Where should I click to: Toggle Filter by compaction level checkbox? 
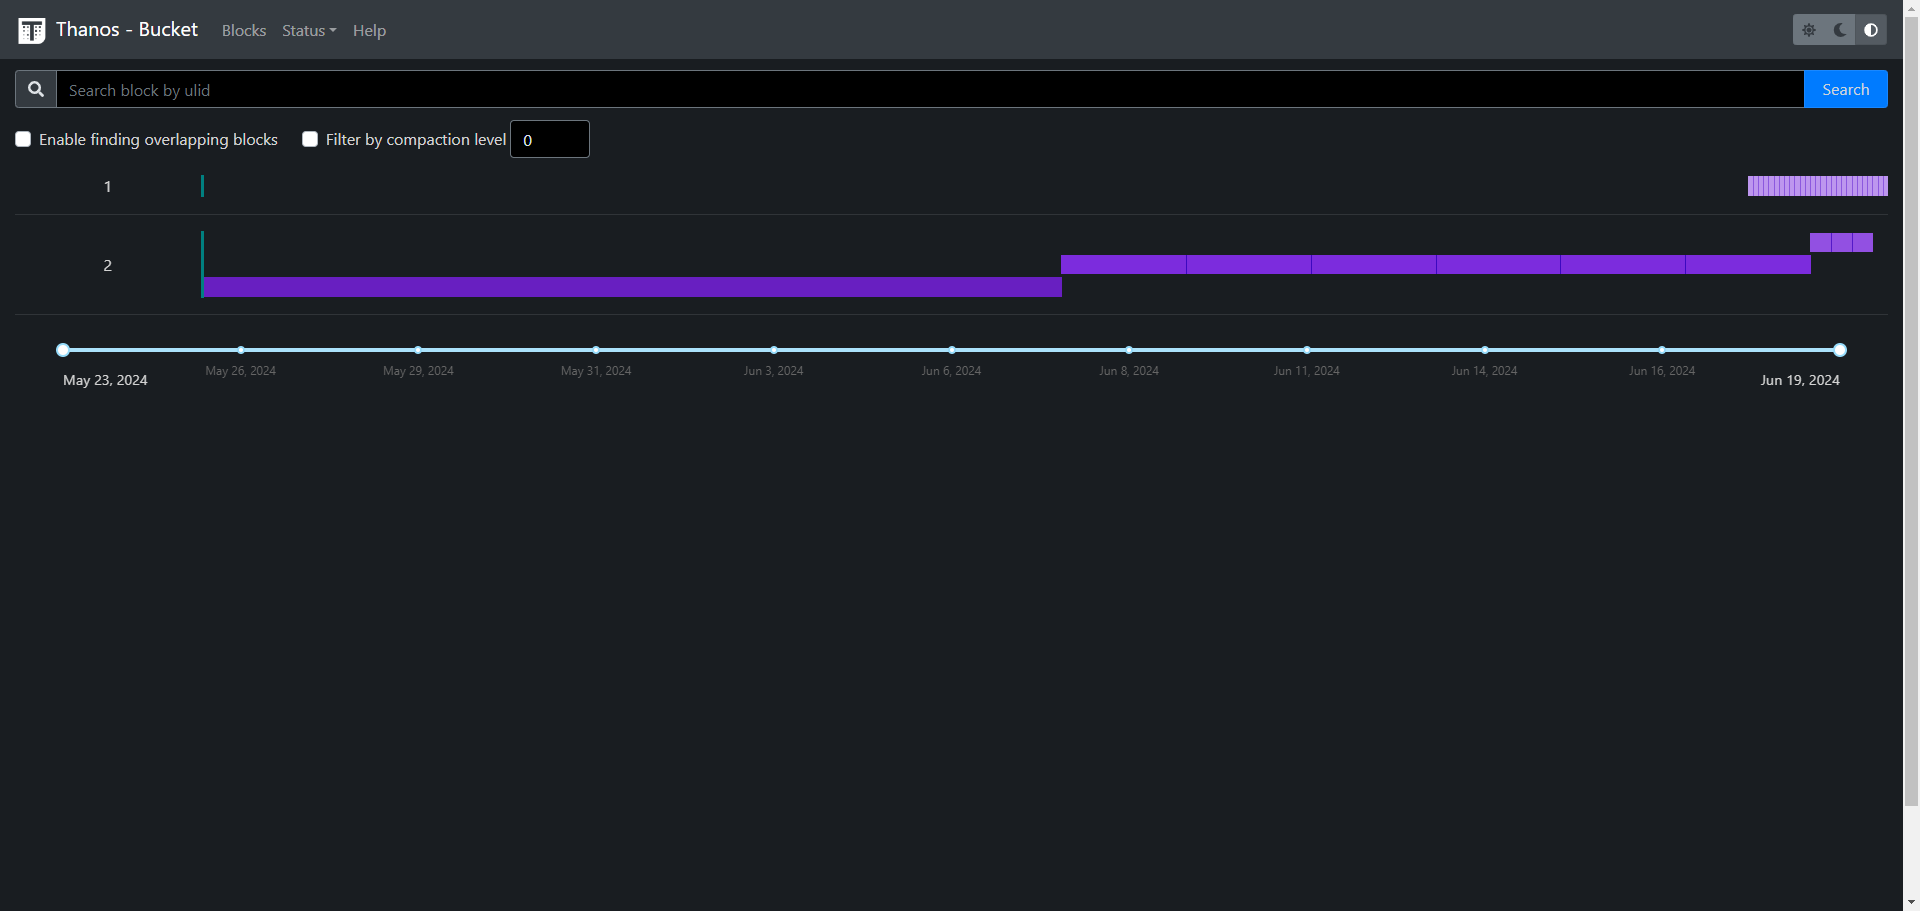point(310,139)
